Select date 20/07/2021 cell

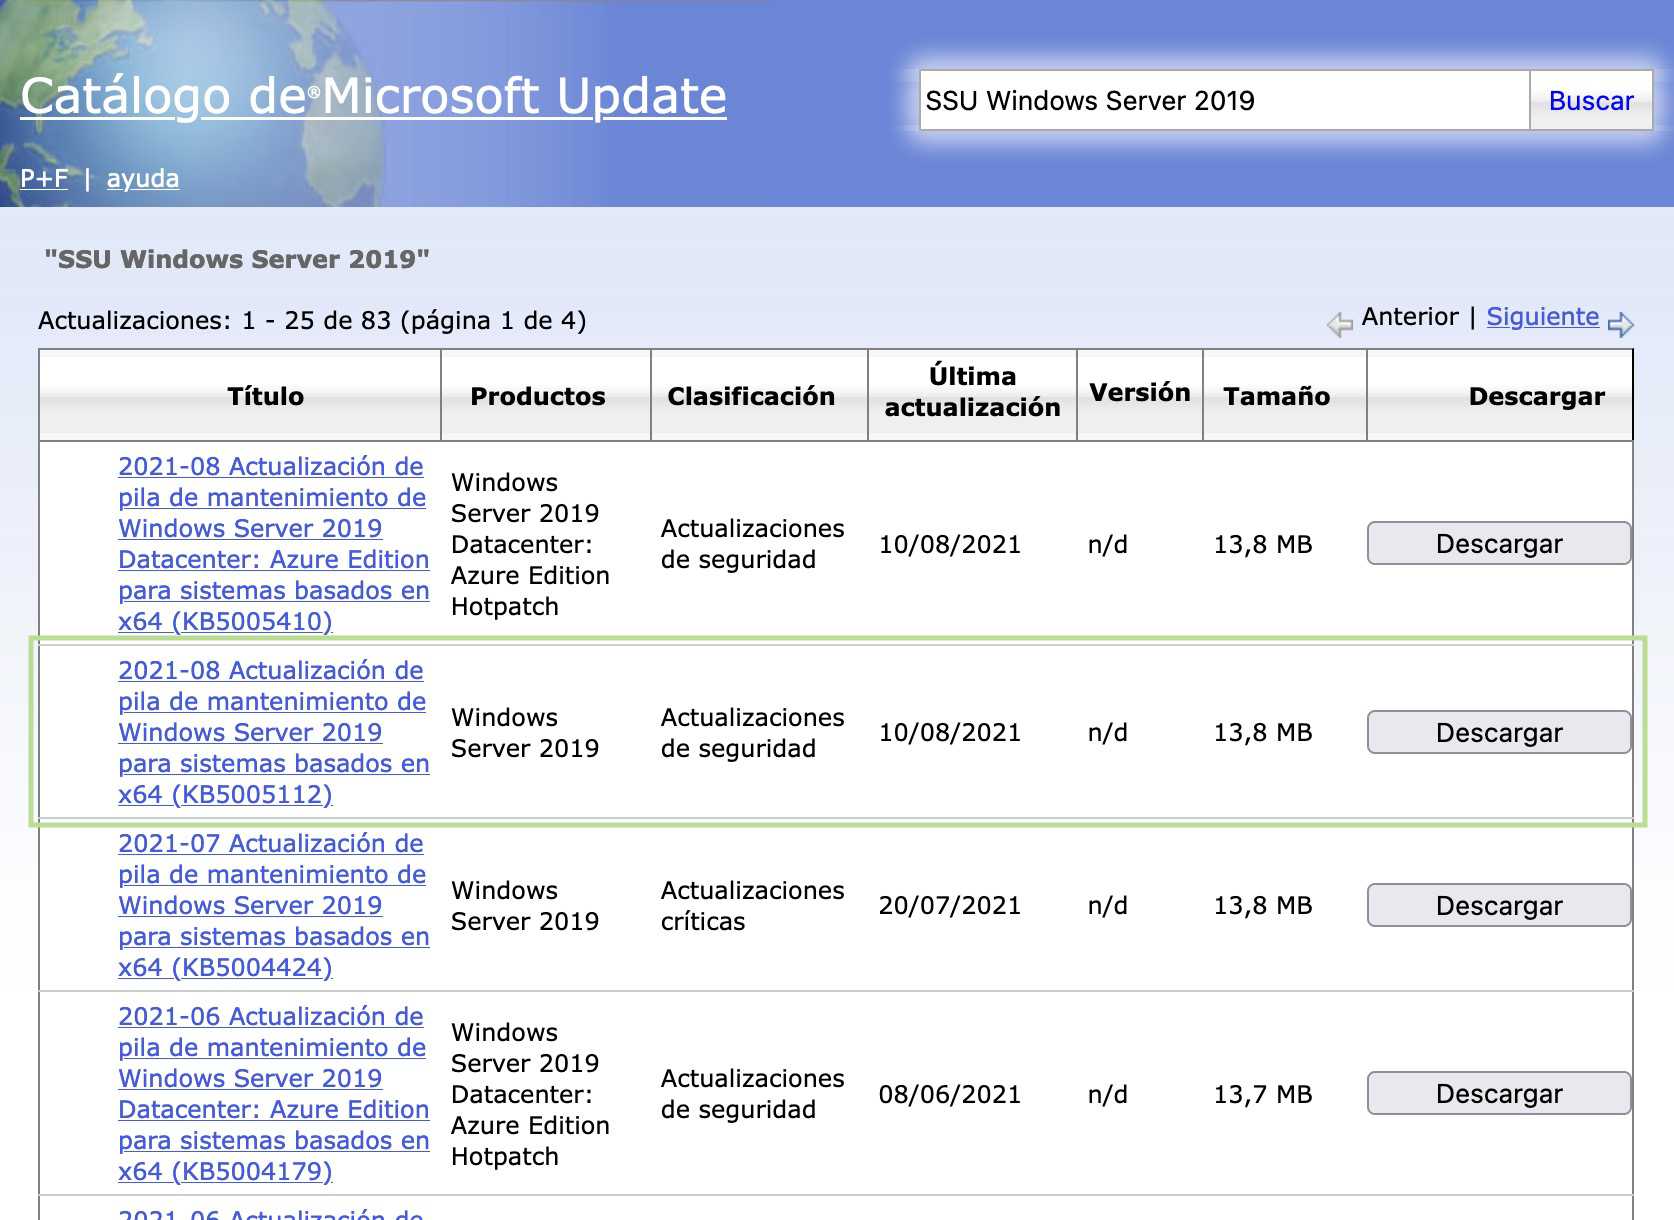tap(950, 905)
